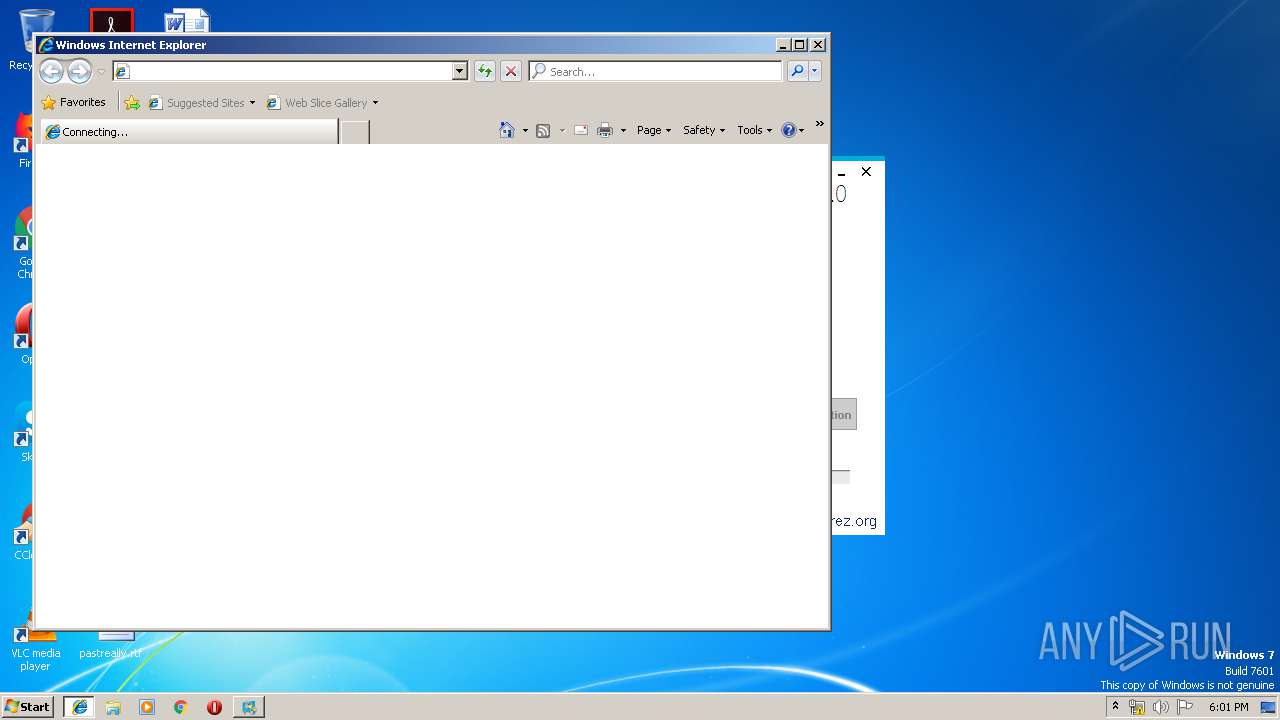Open the Adobe Reader desktop icon
1280x720 pixels.
[x=111, y=20]
